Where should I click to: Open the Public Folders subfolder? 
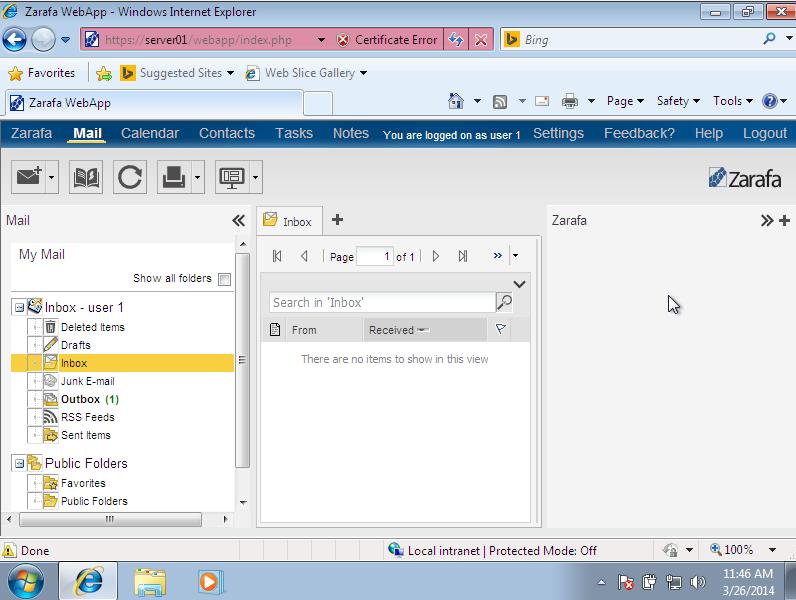click(x=94, y=501)
